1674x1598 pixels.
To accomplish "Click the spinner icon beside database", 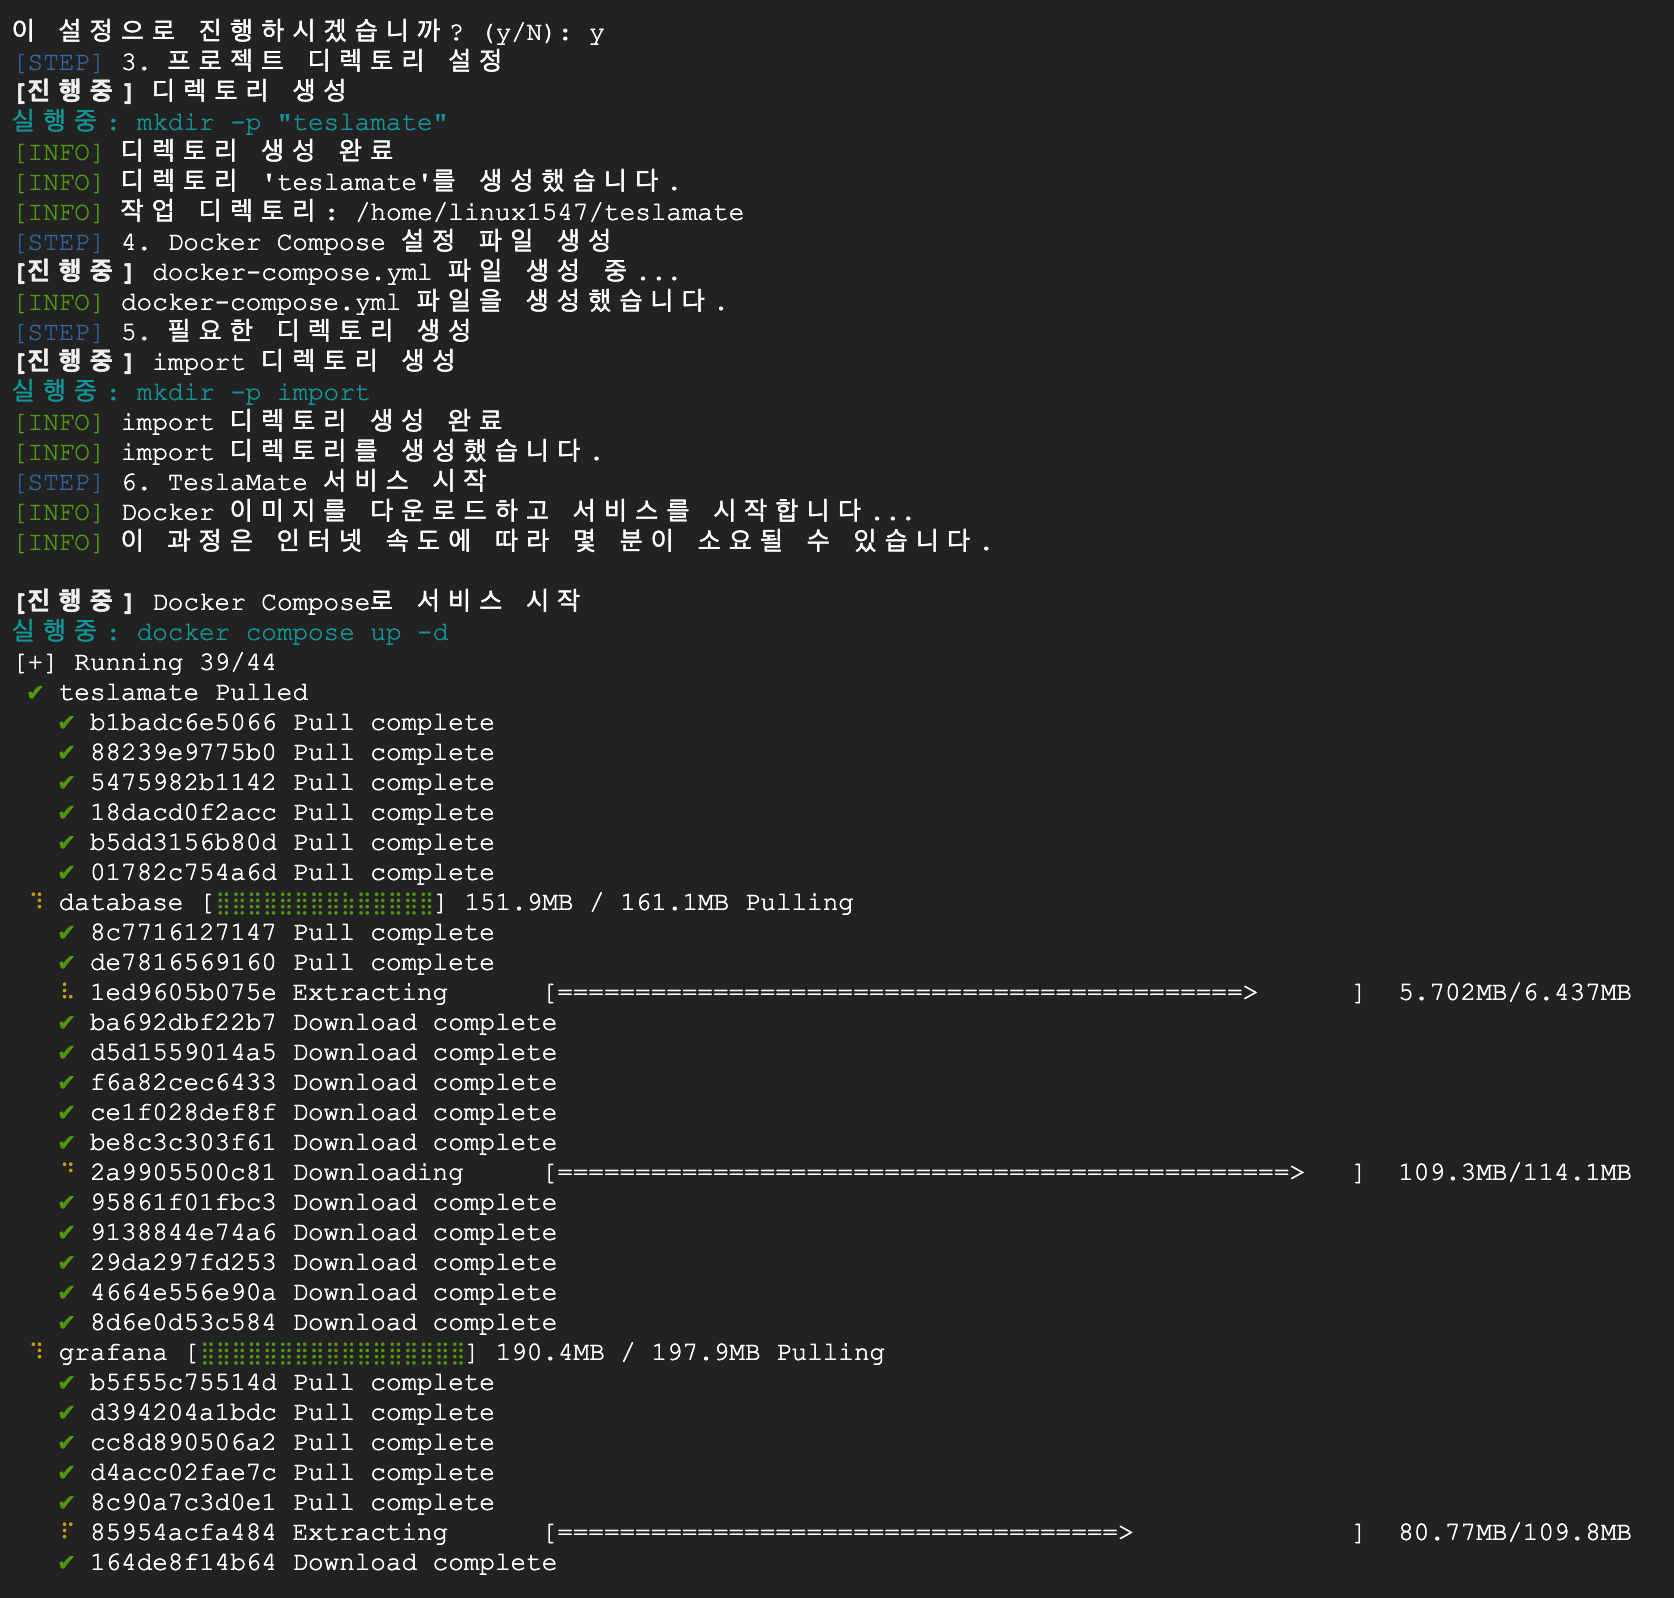I will (x=37, y=901).
